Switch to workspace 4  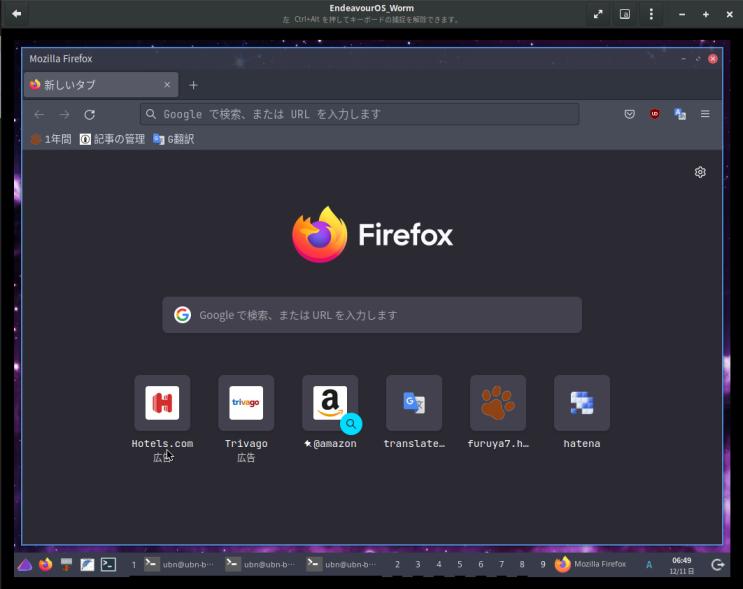point(439,564)
